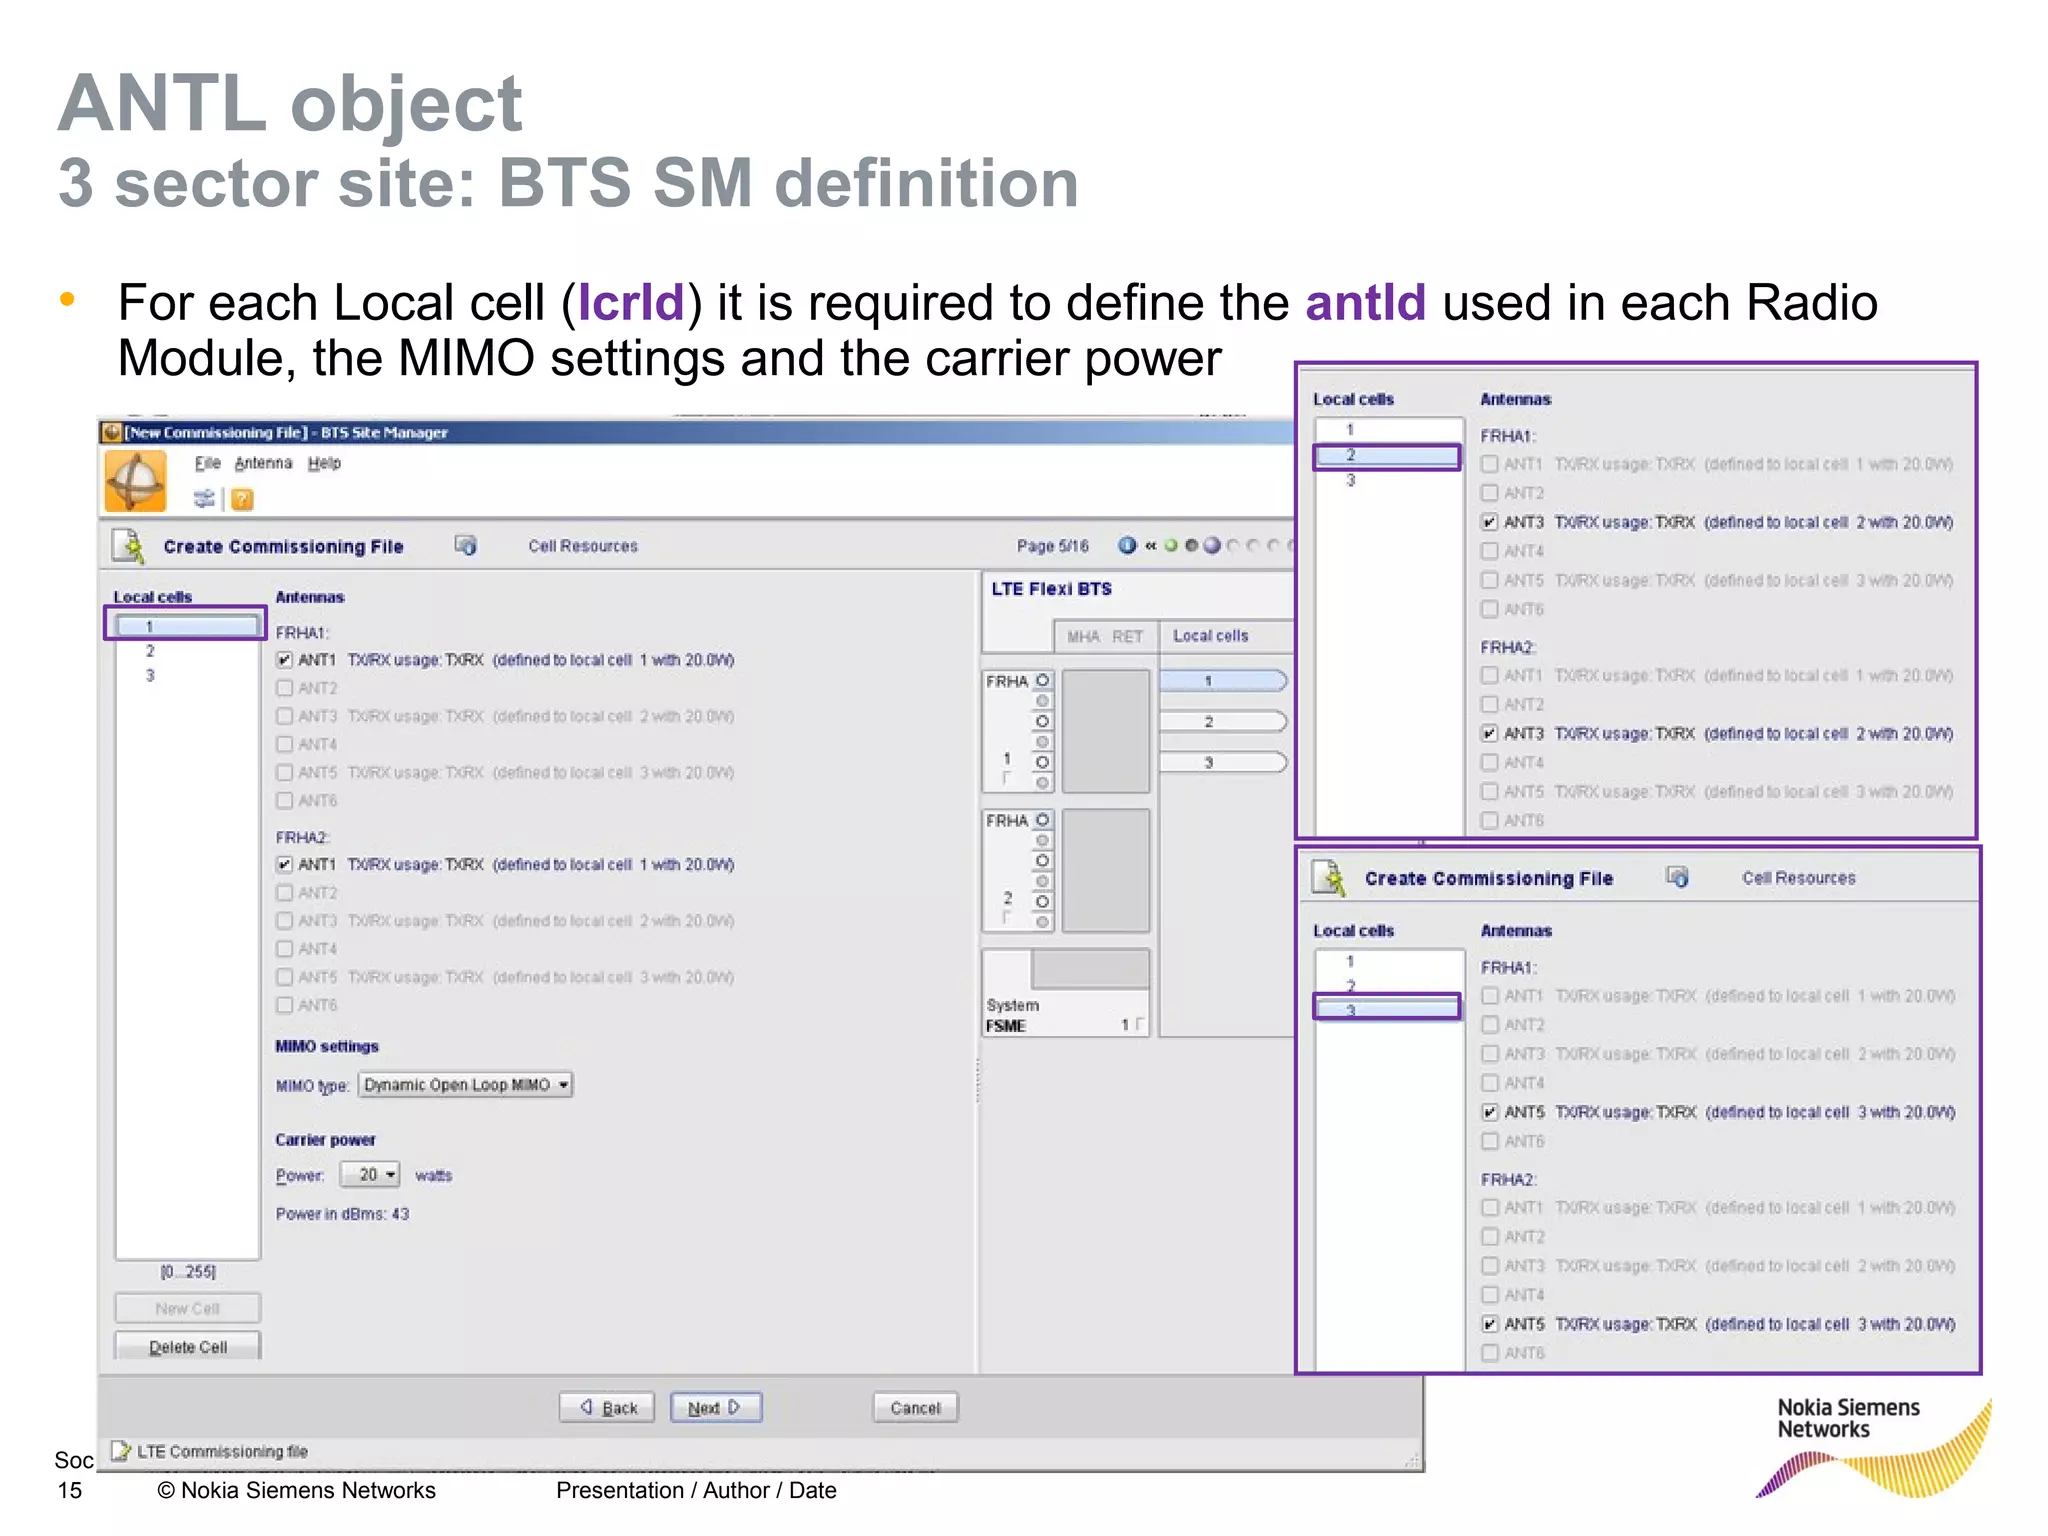Open the Help menu

coord(324,463)
